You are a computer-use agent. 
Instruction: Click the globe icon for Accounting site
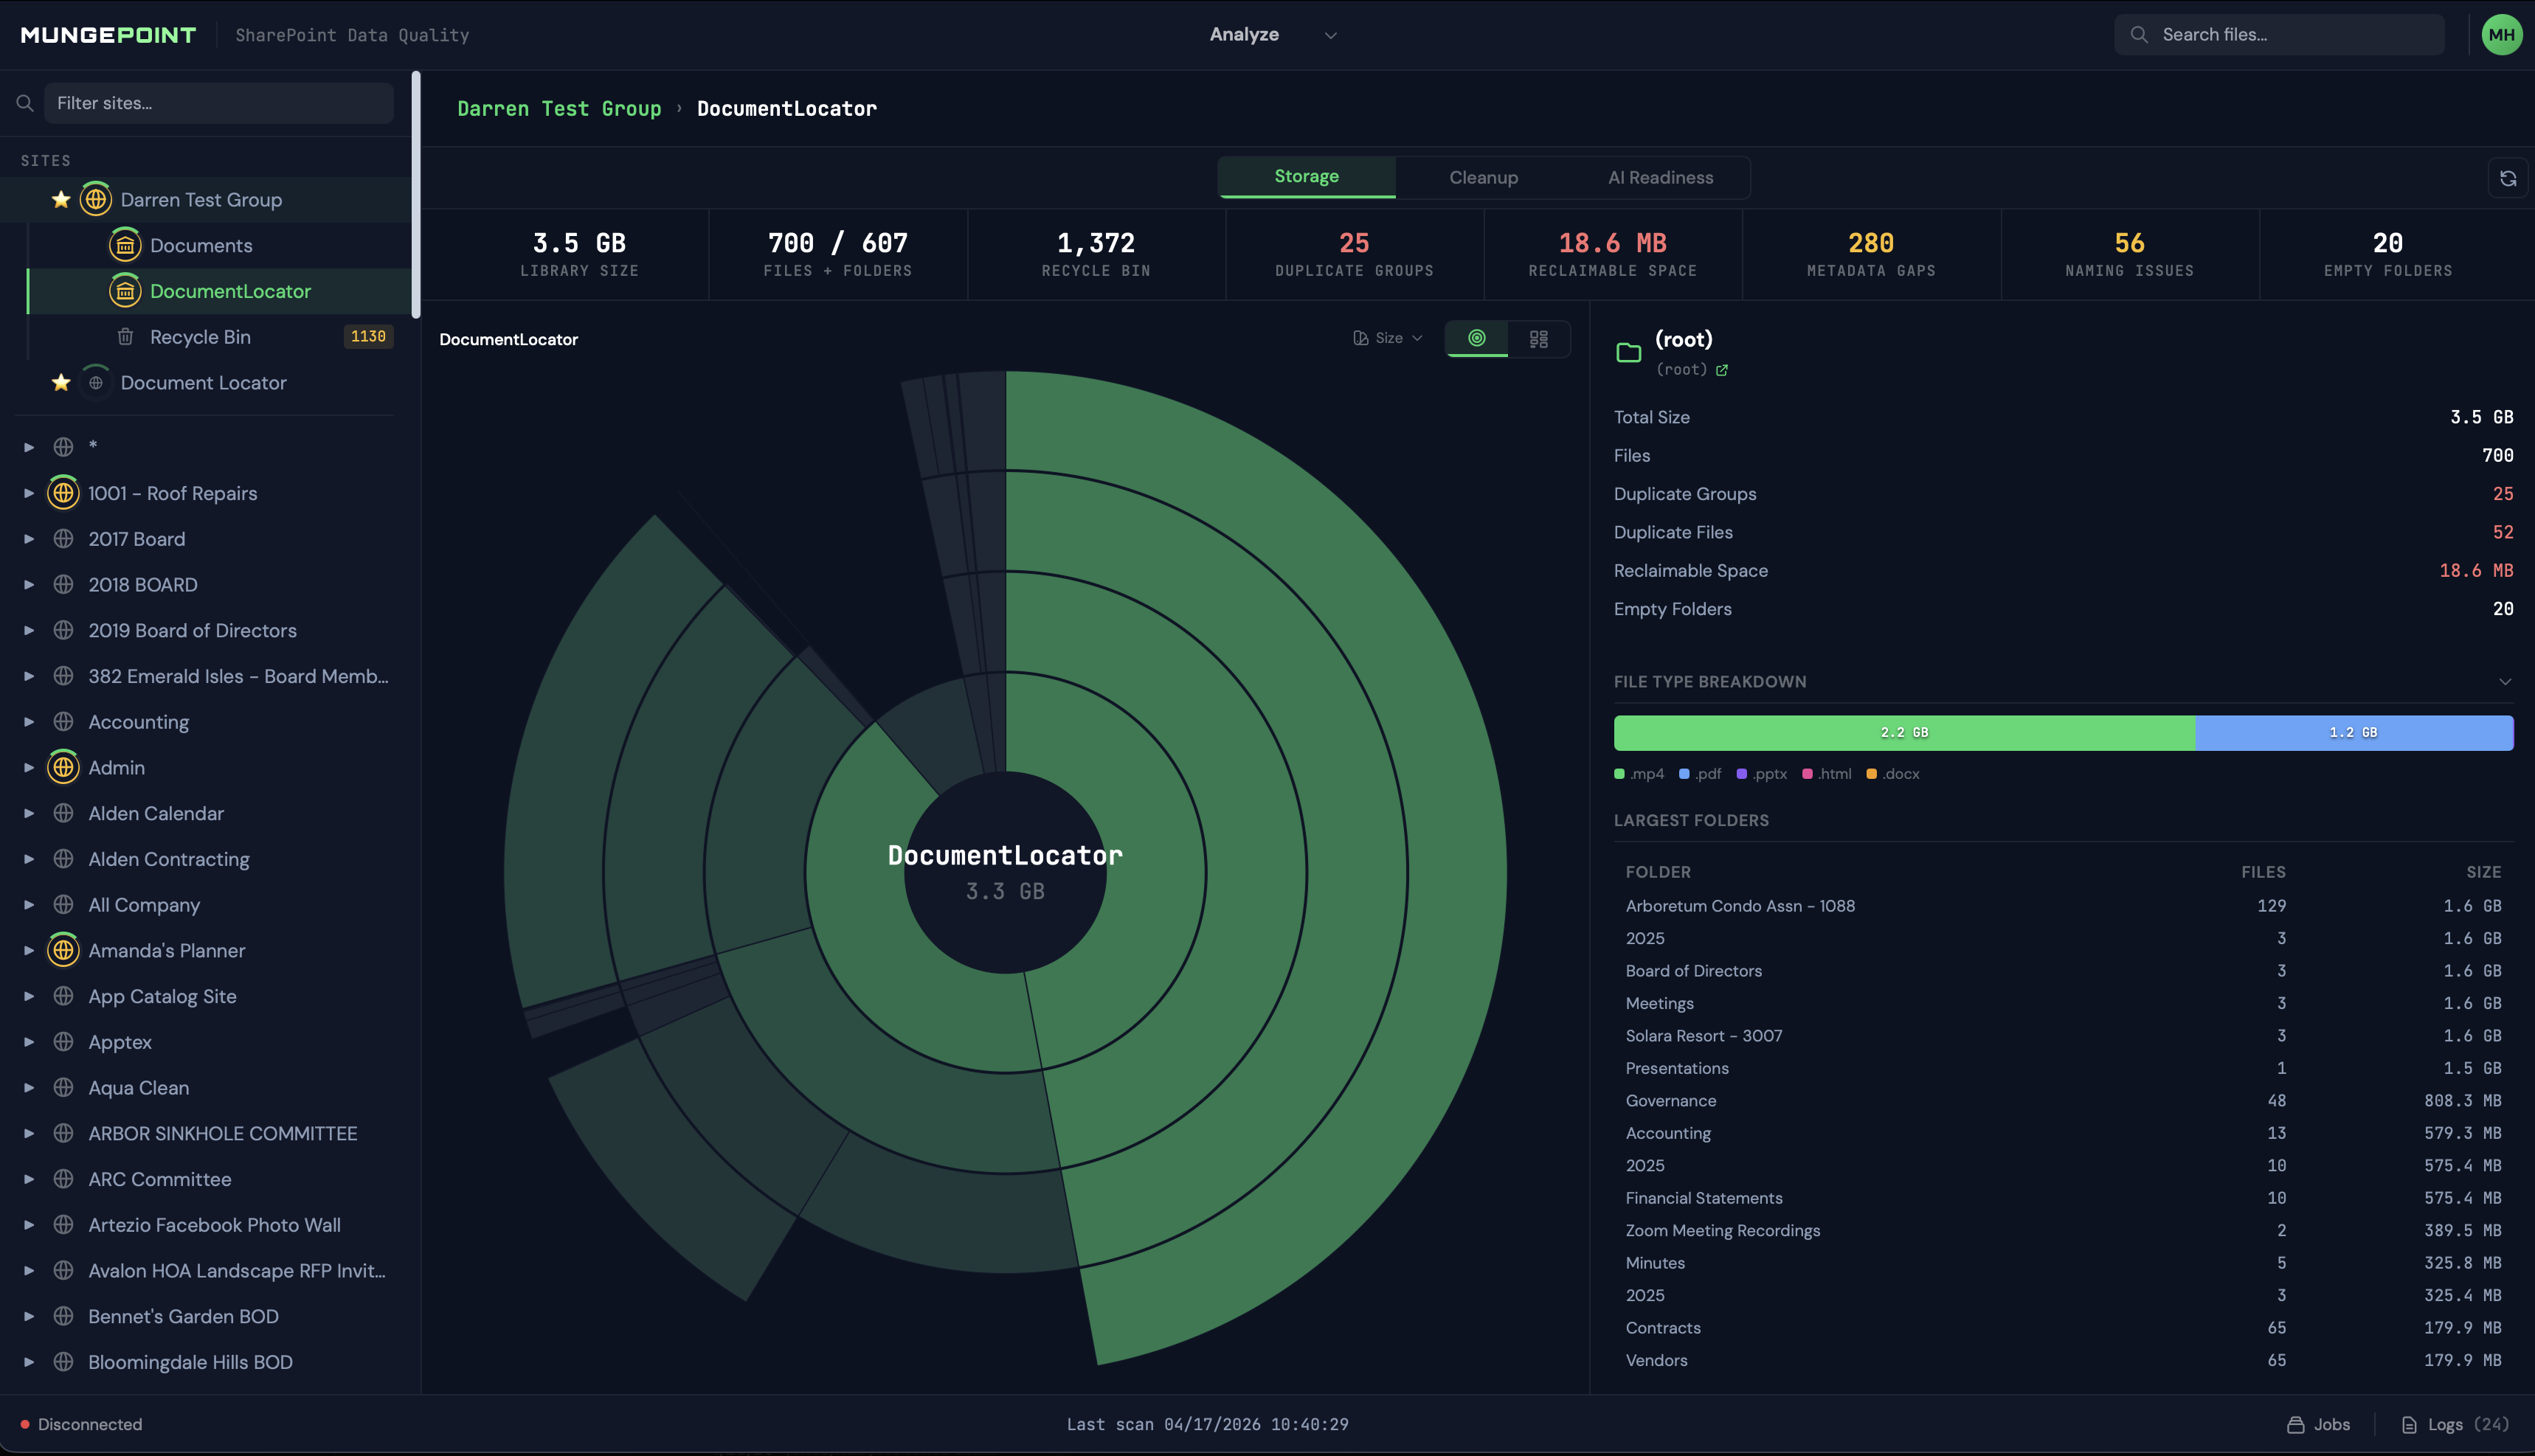click(x=63, y=722)
